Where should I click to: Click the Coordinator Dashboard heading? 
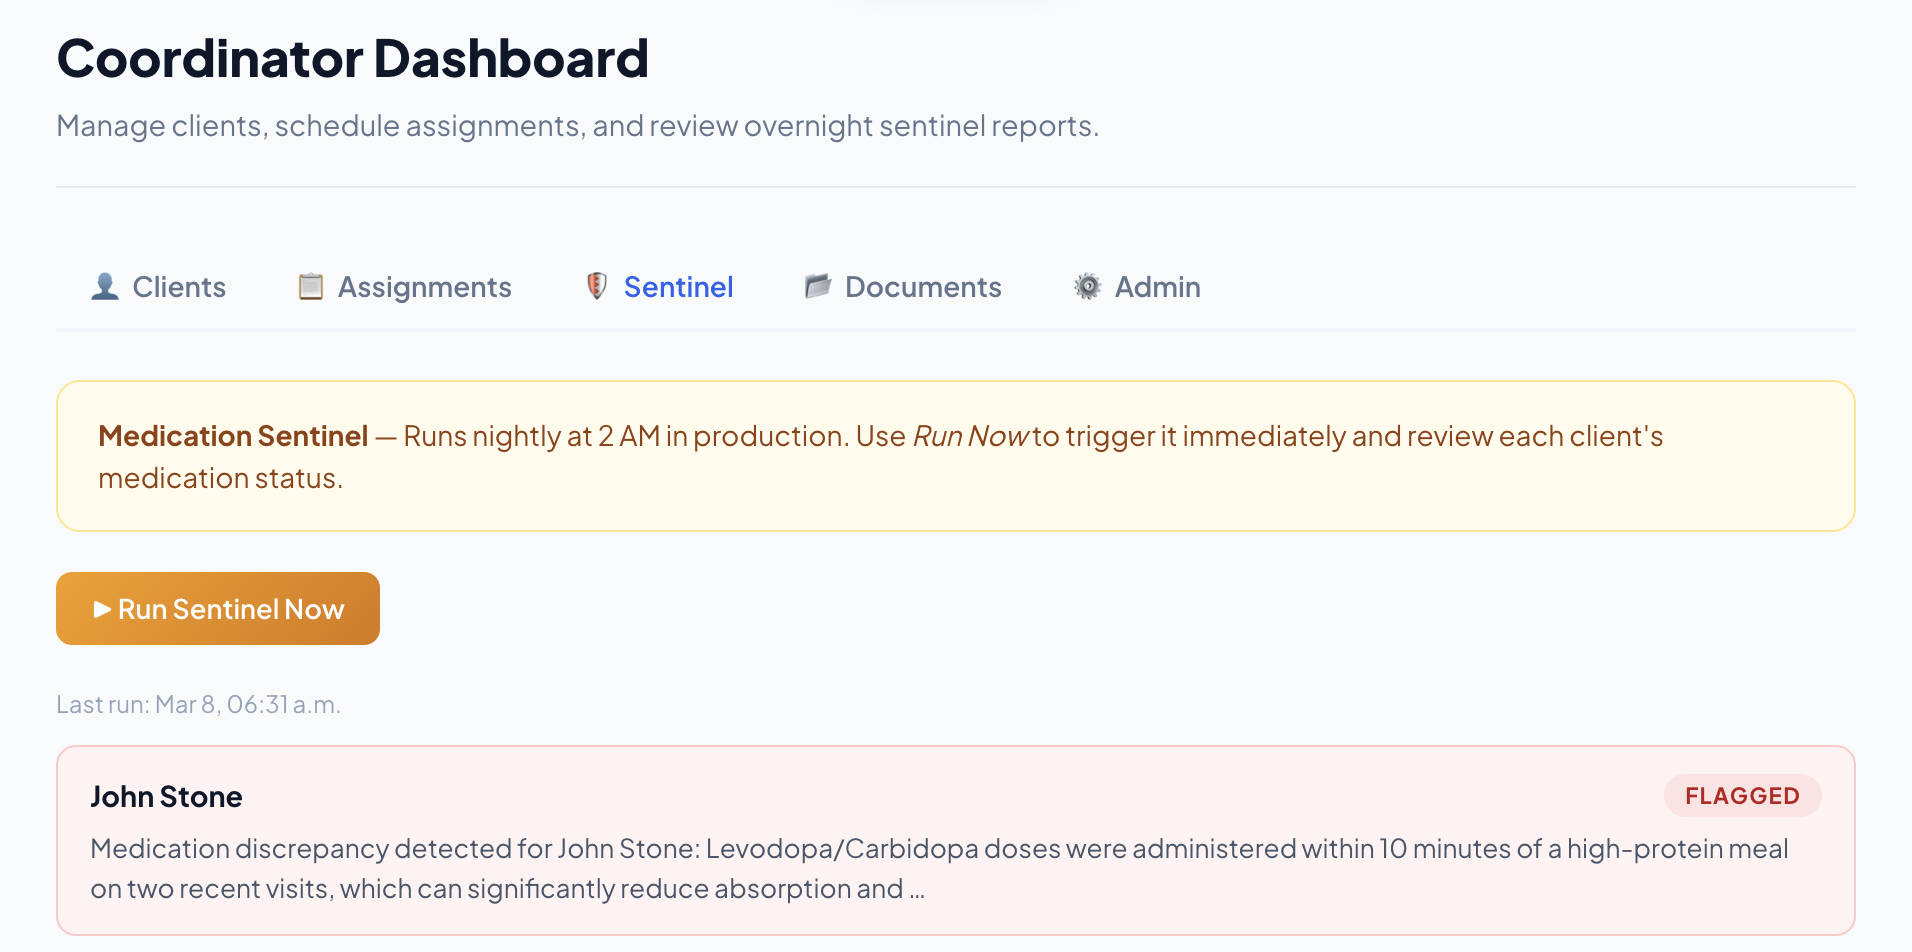(x=353, y=58)
